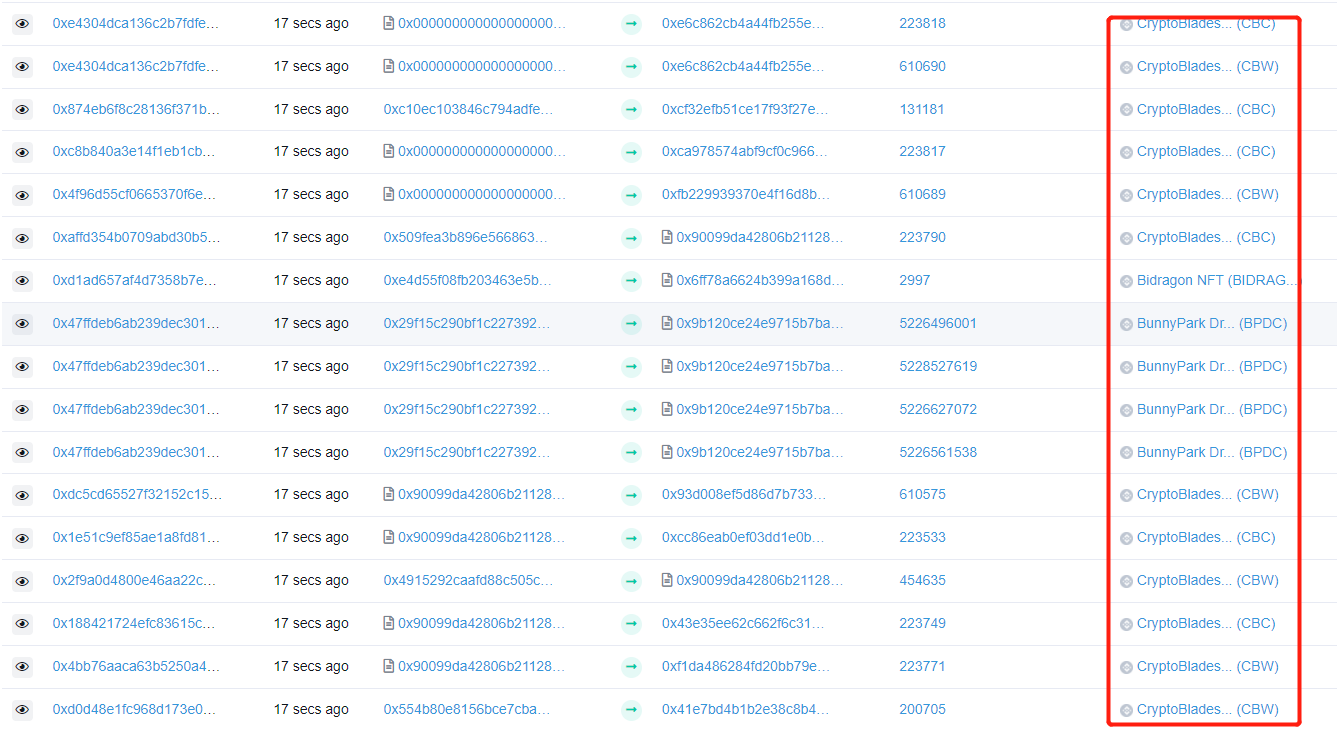
Task: Open transaction hash 0x188421724efc83615c
Action: click(134, 624)
